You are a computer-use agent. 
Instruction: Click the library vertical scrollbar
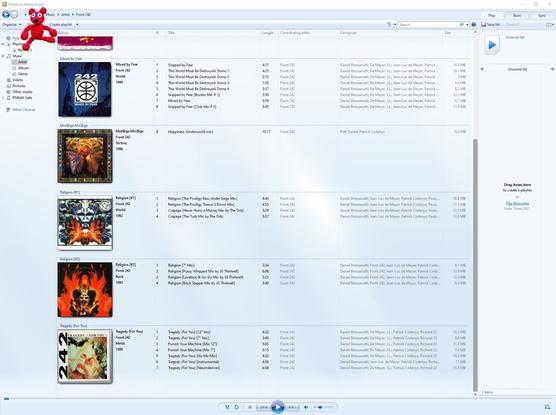coord(476,264)
